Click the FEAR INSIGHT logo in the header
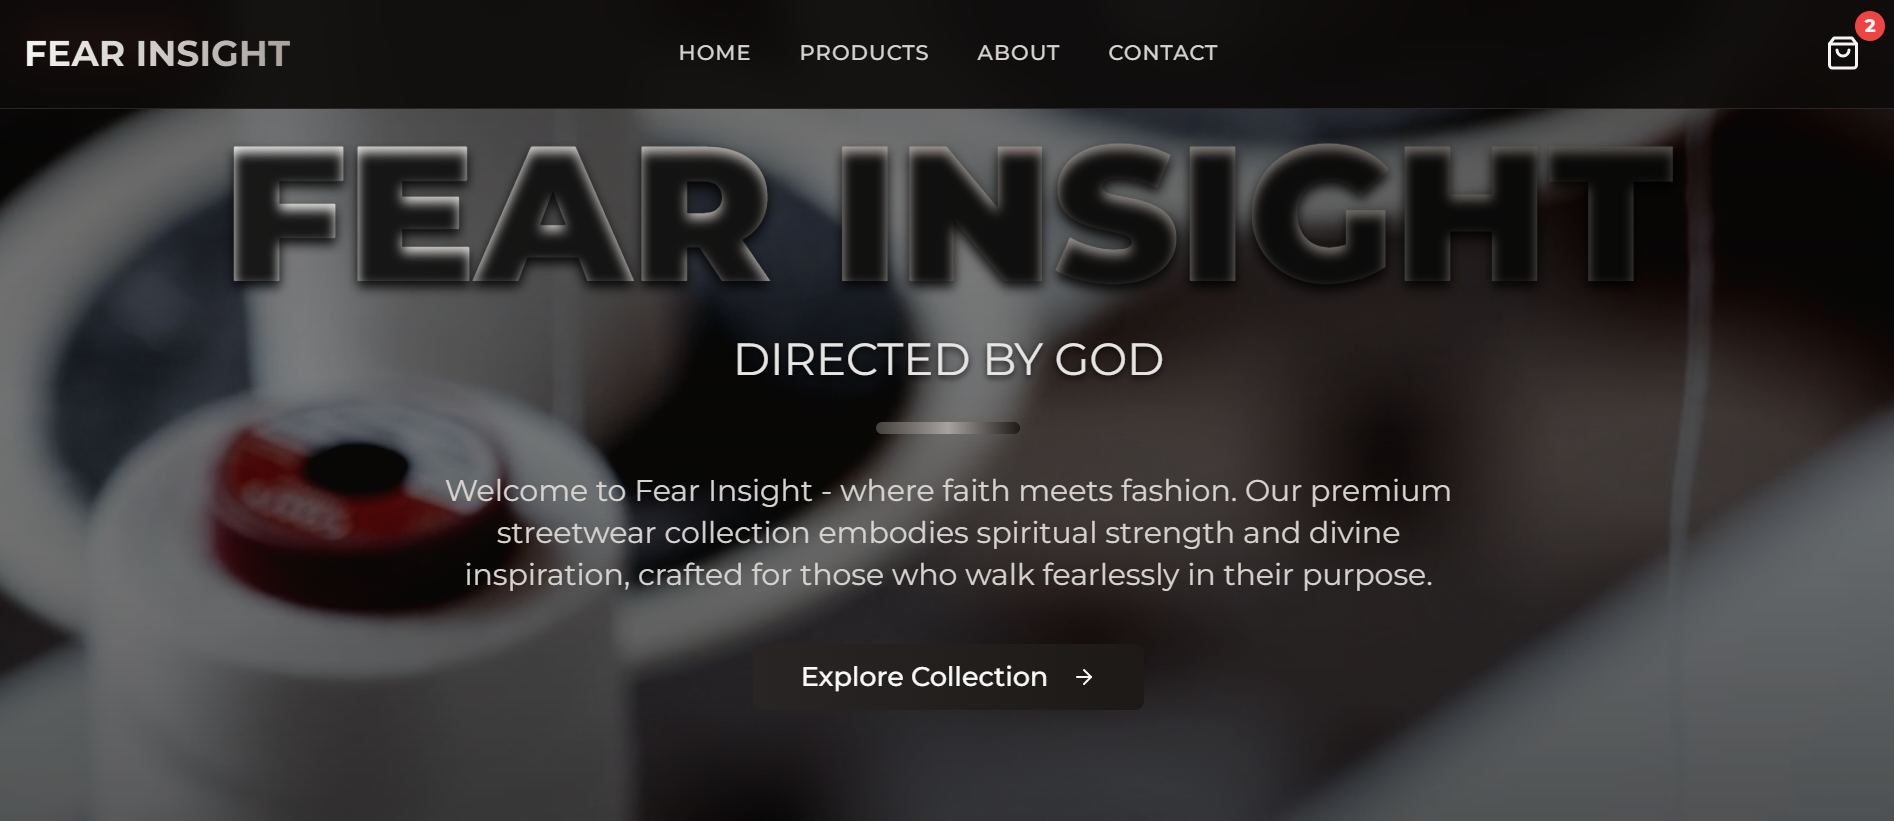Screen dimensions: 1894x821 (157, 53)
